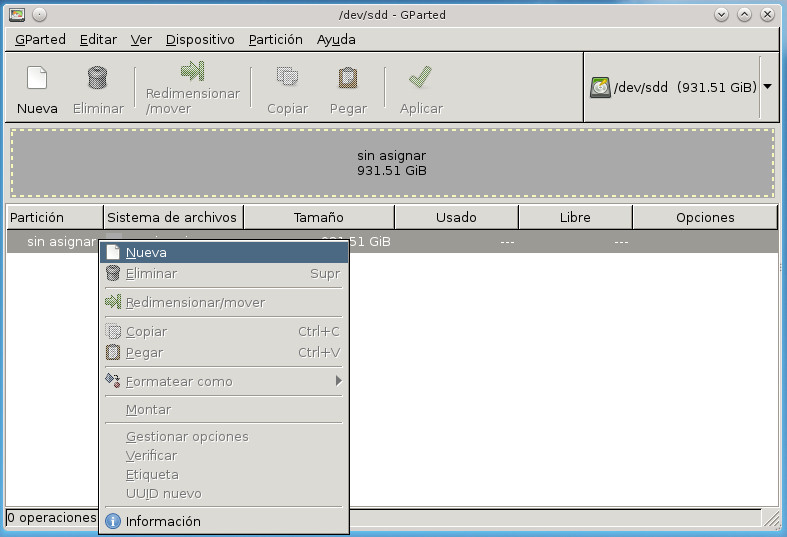Select Verificar in the context menu
Viewport: 787px width, 537px height.
[224, 456]
